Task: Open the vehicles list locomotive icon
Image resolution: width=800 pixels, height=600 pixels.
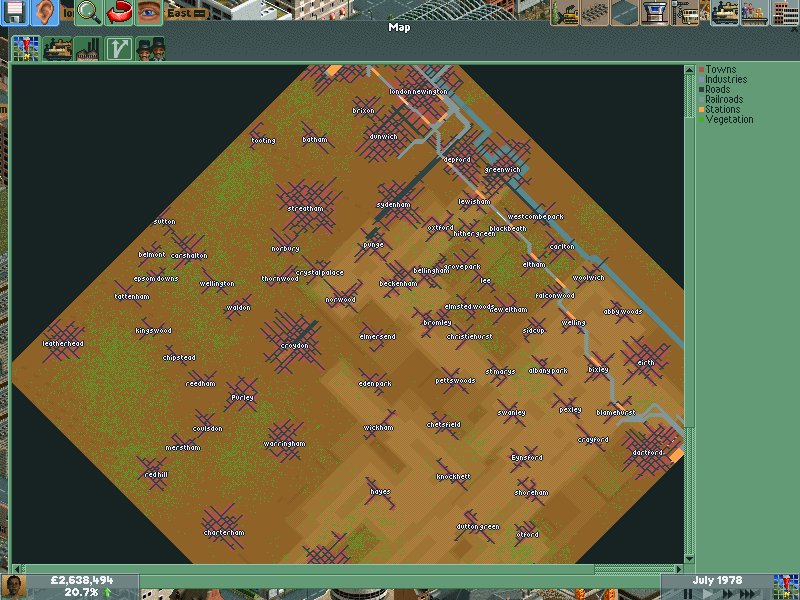Action: pyautogui.click(x=724, y=12)
